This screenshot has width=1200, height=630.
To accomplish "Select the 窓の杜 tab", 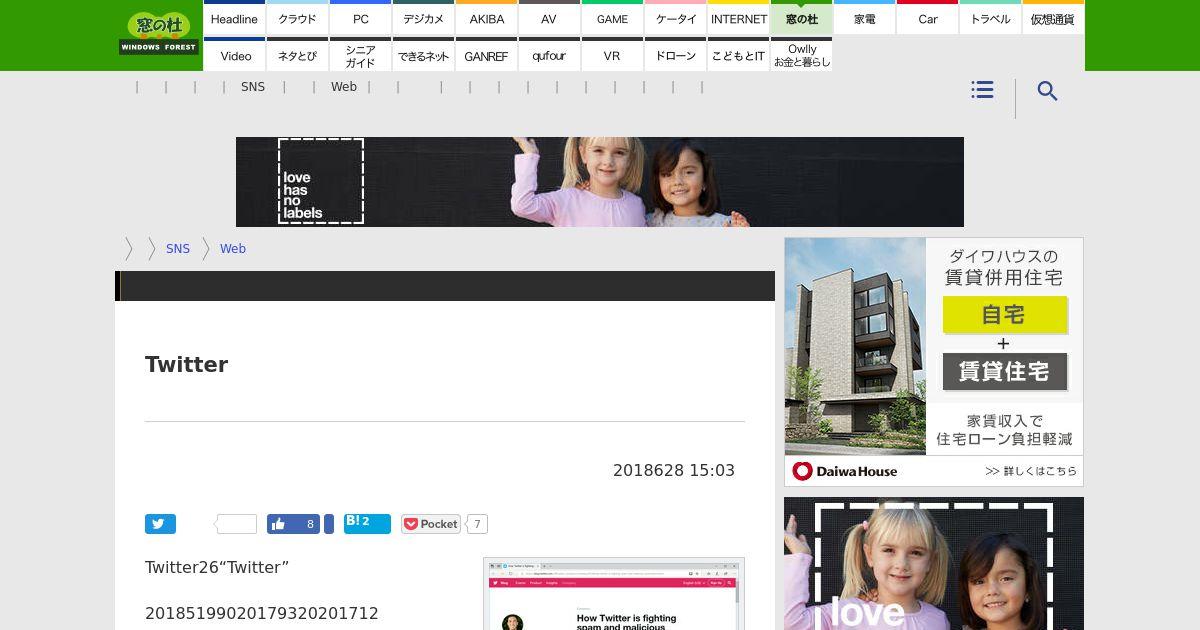I will tap(802, 18).
